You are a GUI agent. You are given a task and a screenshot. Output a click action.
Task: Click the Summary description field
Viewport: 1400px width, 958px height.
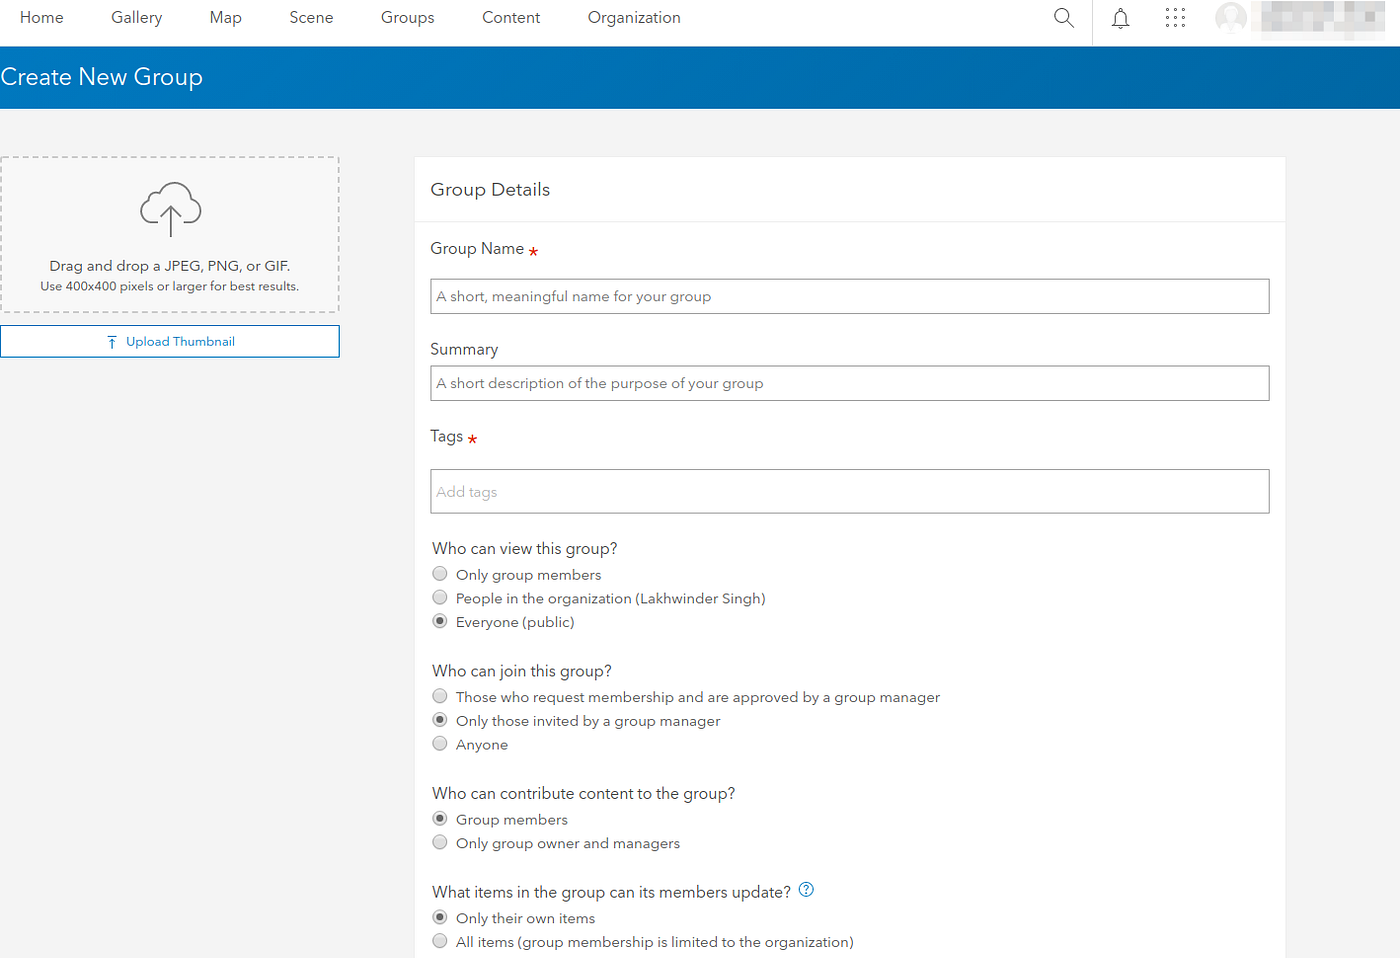(850, 383)
